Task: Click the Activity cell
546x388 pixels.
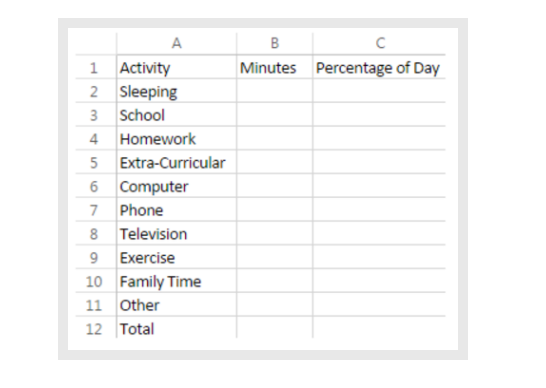Action: tap(177, 67)
